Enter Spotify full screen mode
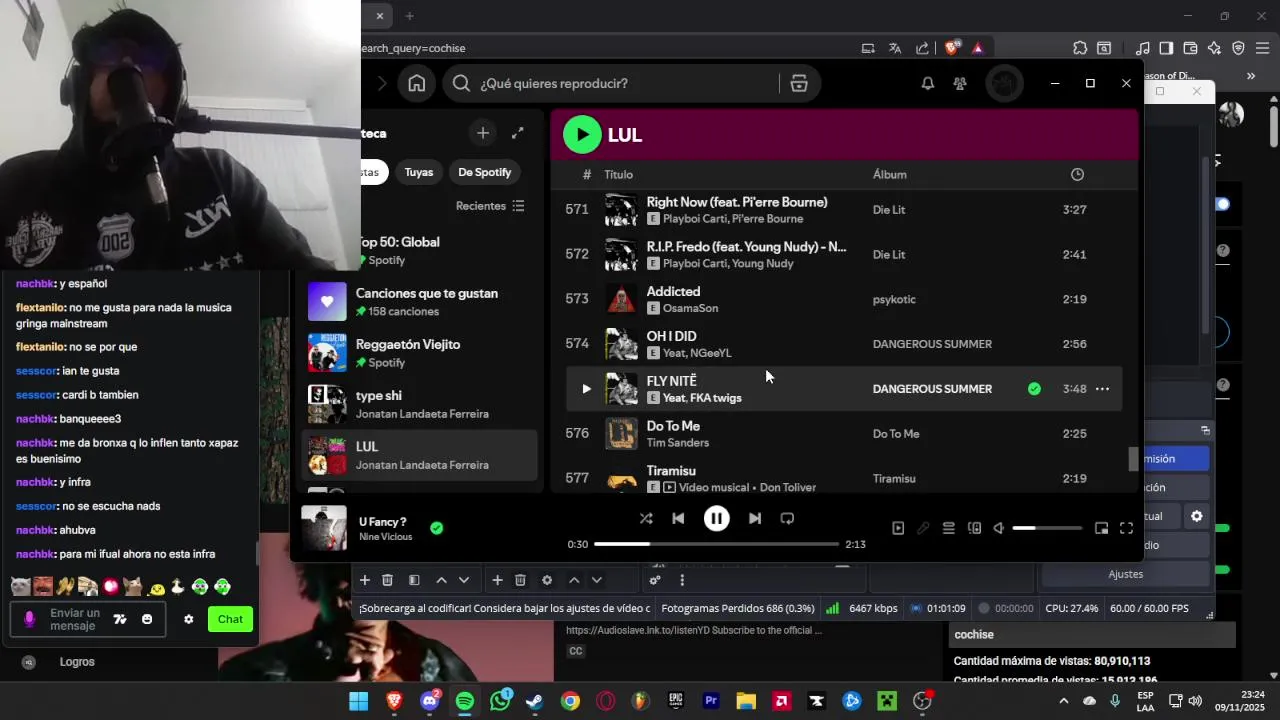The image size is (1280, 720). [x=1126, y=528]
